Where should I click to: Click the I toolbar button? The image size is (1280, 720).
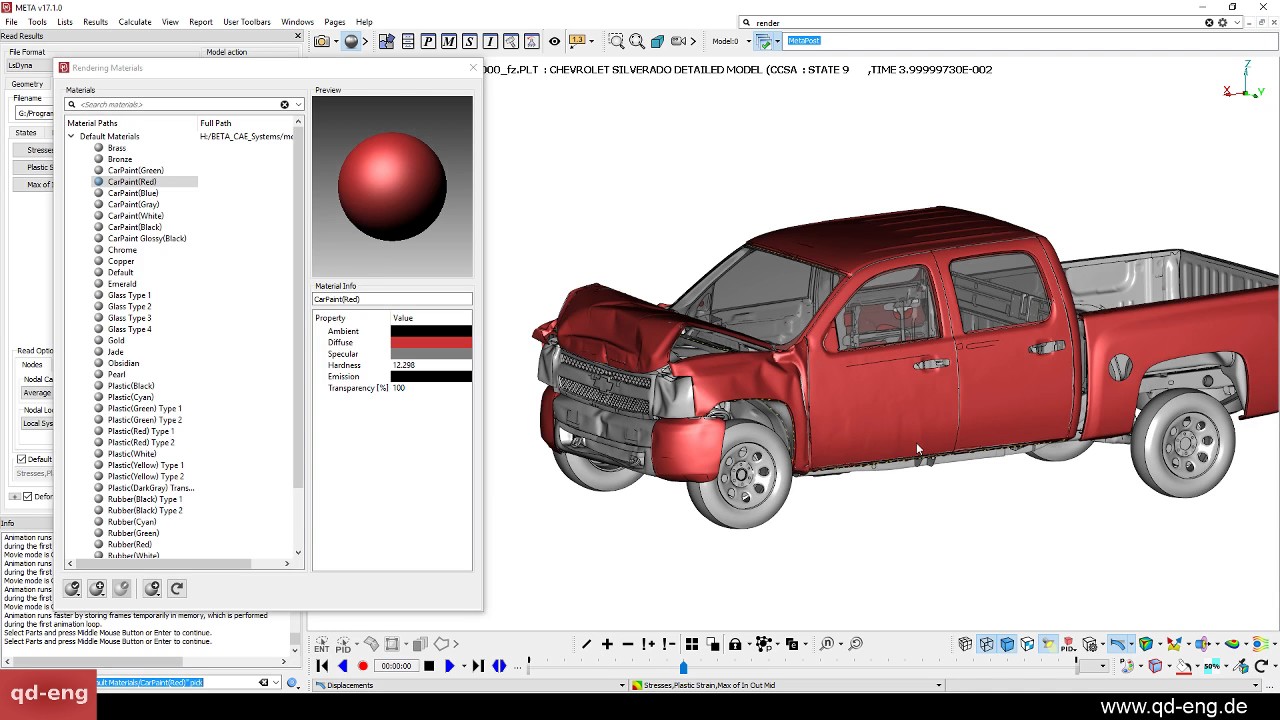click(x=490, y=41)
